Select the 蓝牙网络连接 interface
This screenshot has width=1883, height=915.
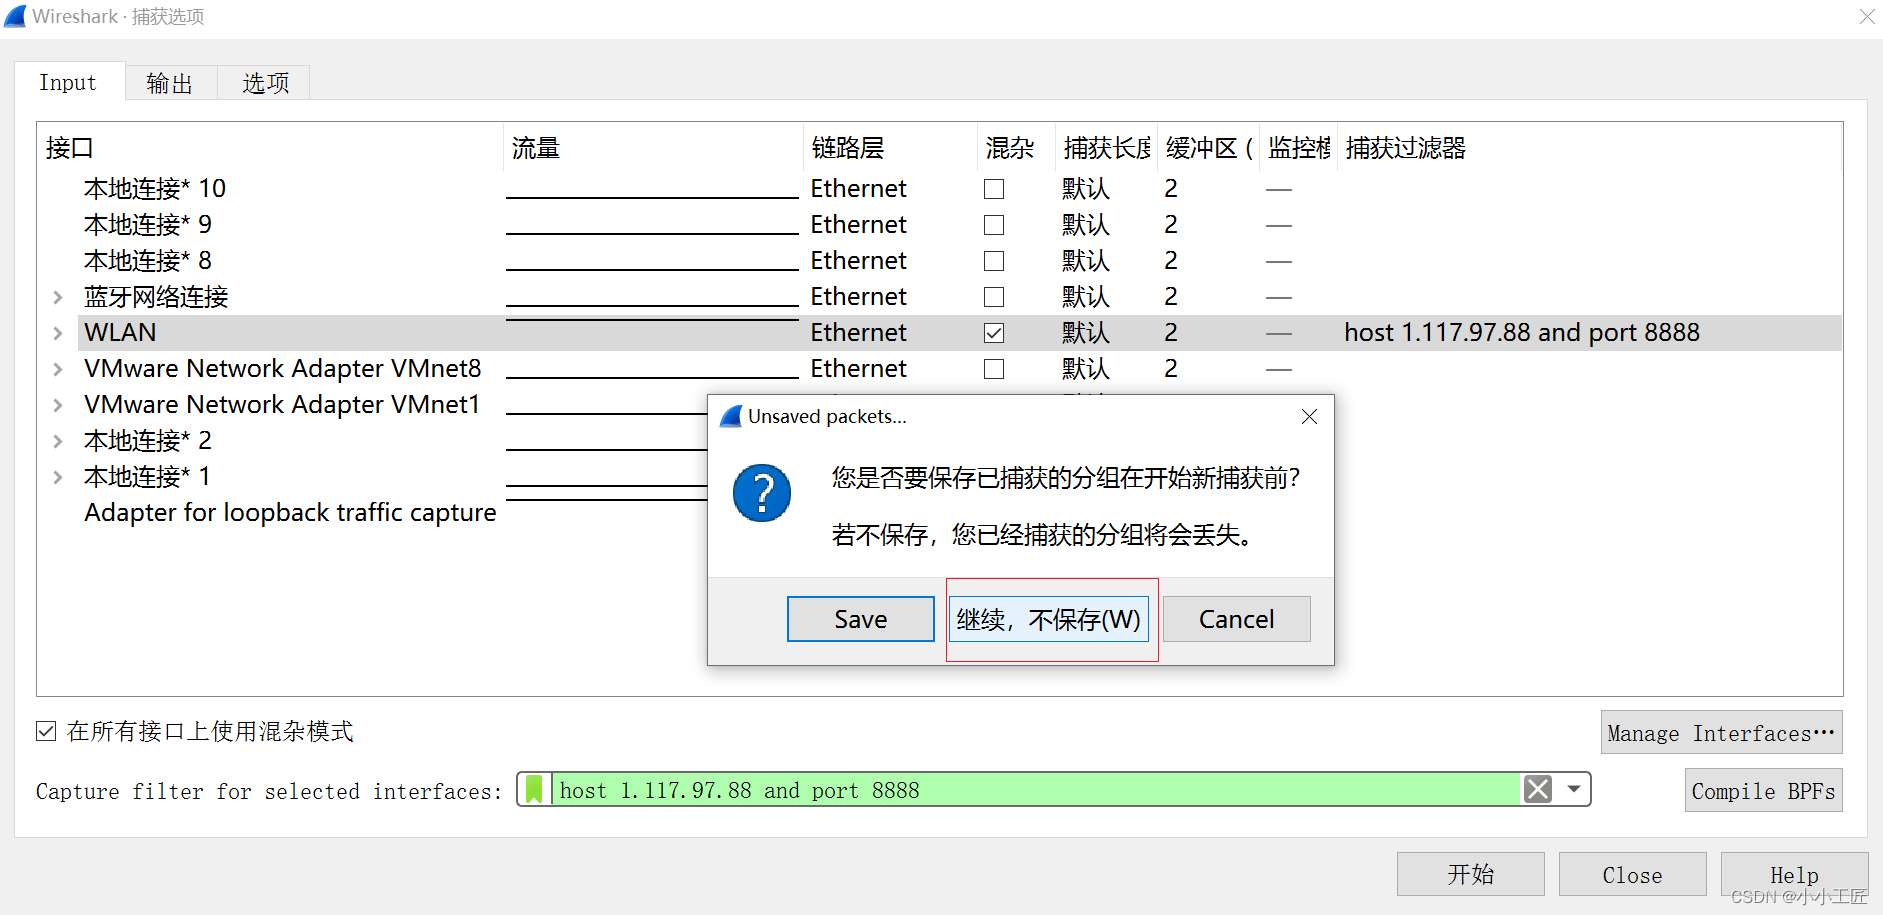(156, 296)
